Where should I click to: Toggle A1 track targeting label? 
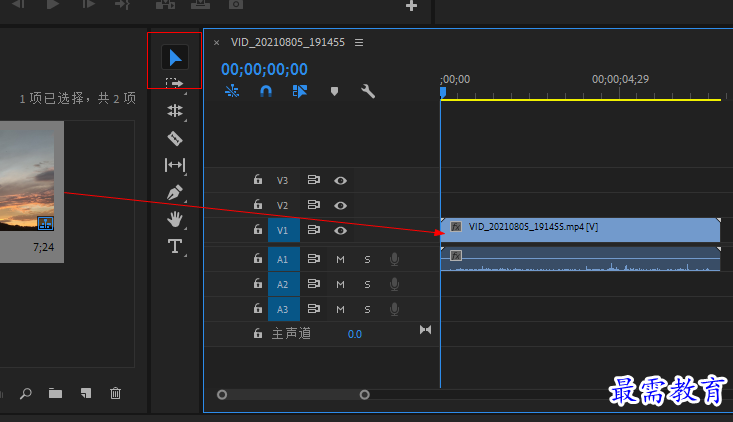pyautogui.click(x=283, y=259)
